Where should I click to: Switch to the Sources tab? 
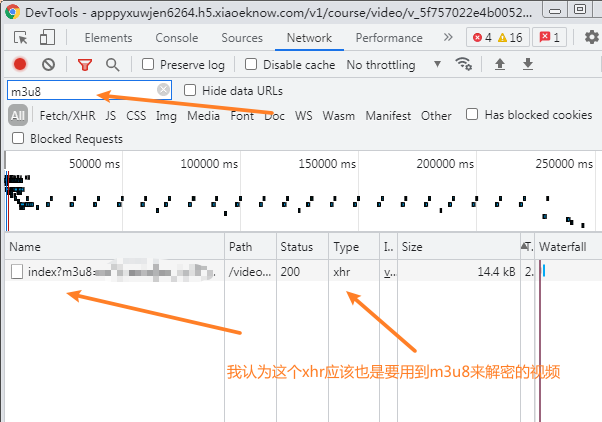pyautogui.click(x=242, y=38)
